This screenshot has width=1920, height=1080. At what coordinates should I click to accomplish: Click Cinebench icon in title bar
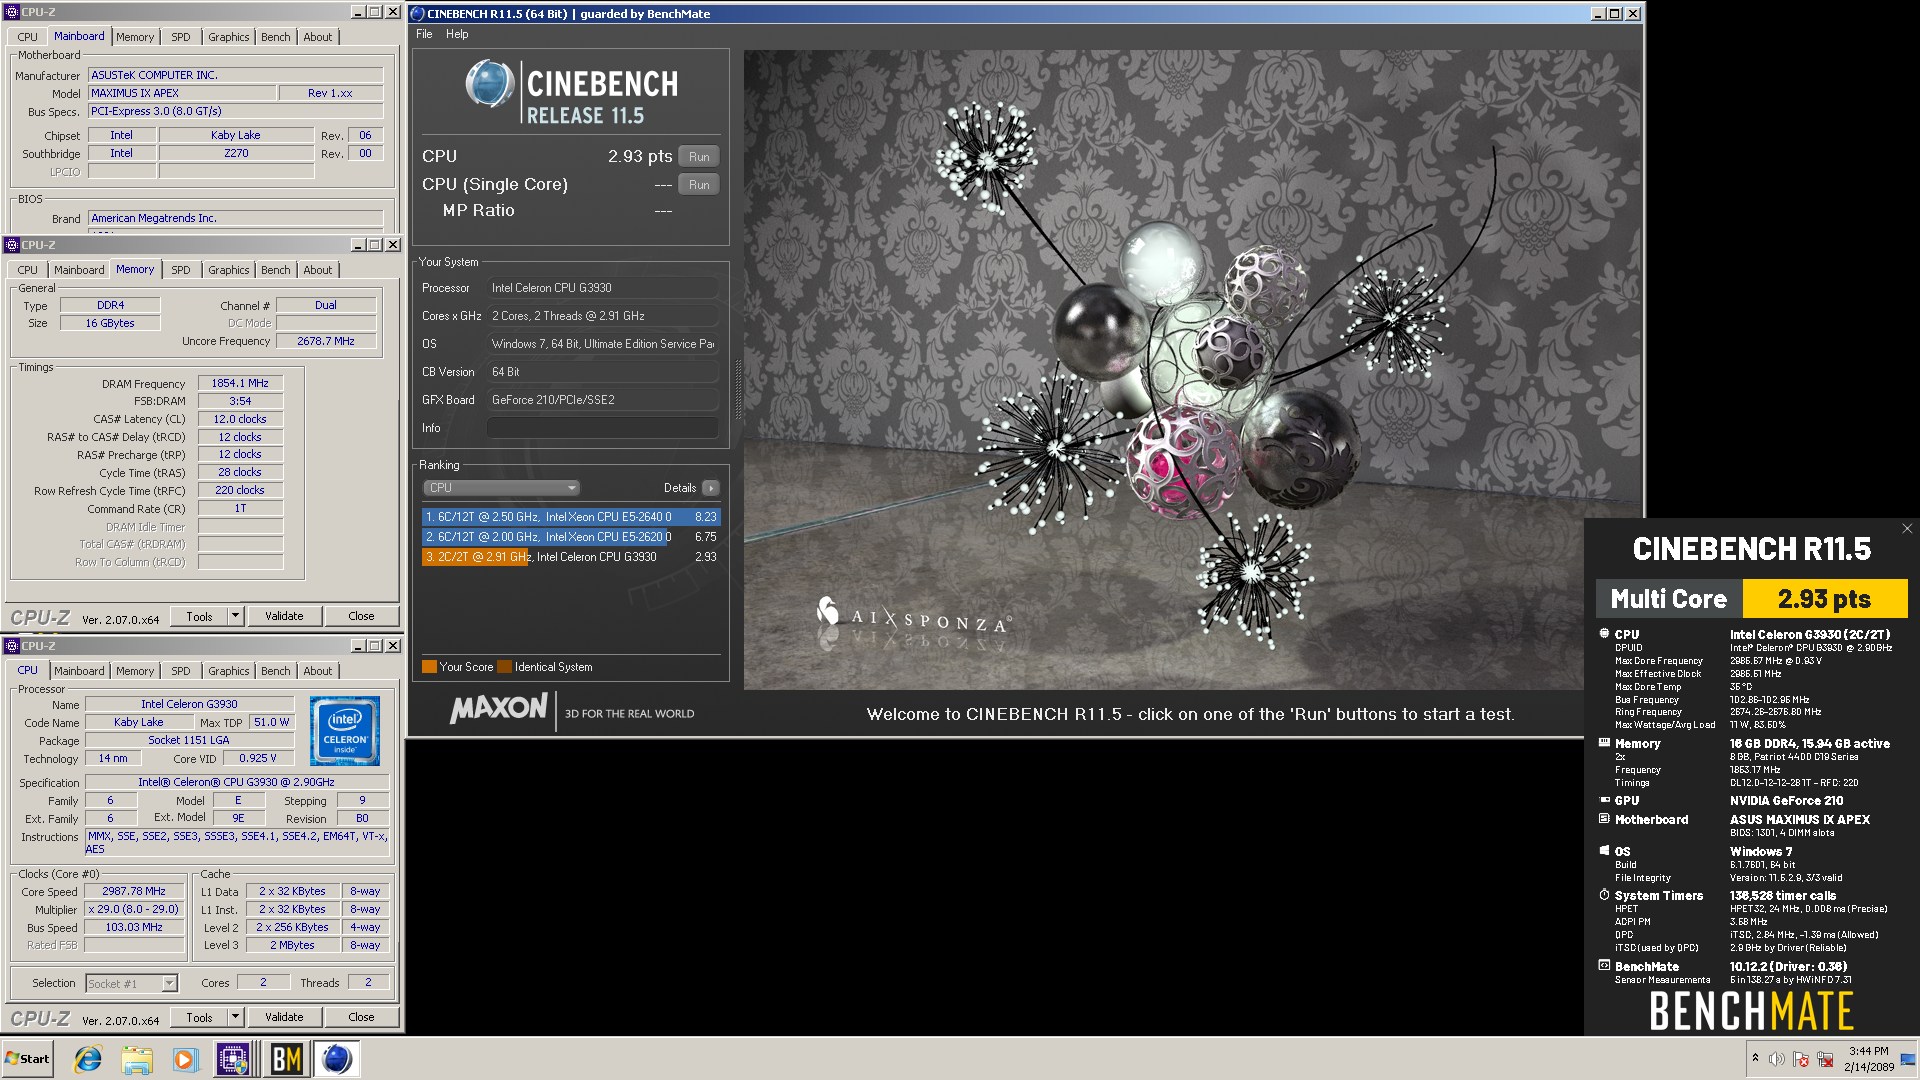click(x=418, y=14)
